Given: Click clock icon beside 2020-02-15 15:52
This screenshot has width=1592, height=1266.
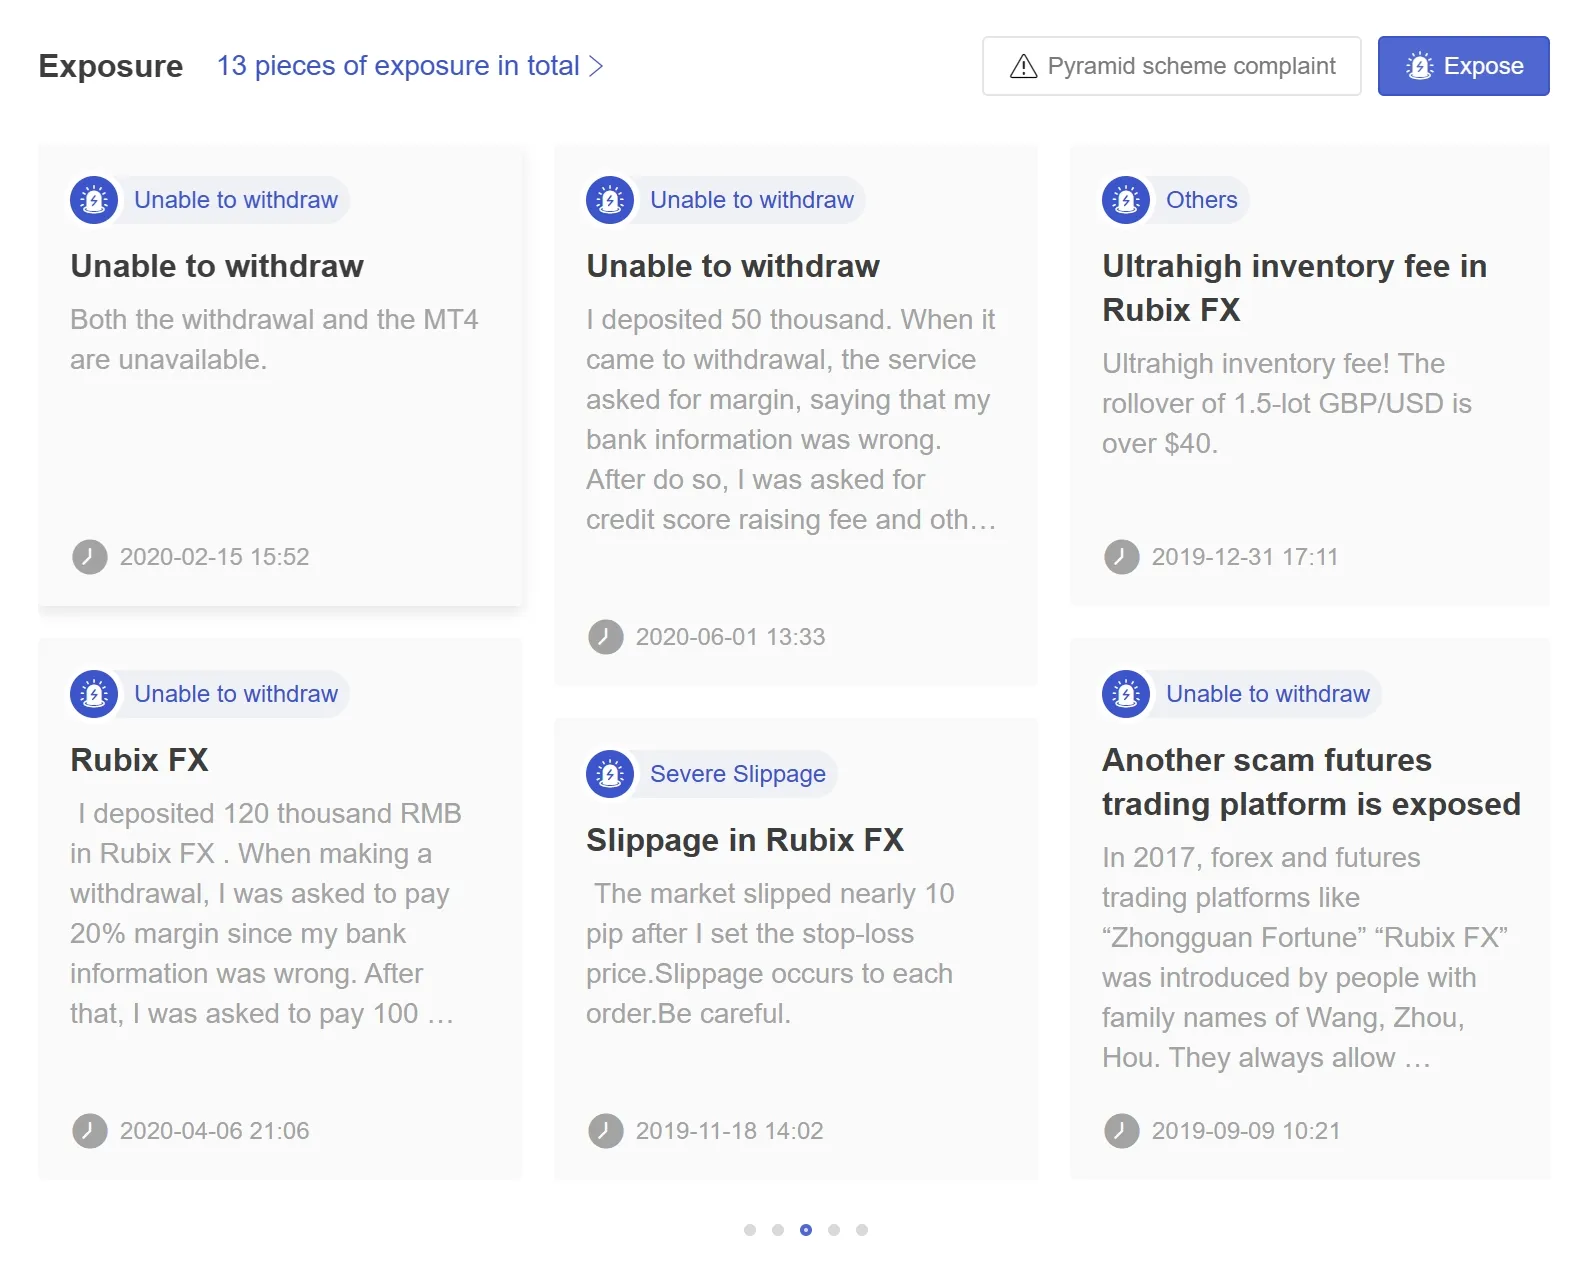Looking at the screenshot, I should click(x=90, y=557).
